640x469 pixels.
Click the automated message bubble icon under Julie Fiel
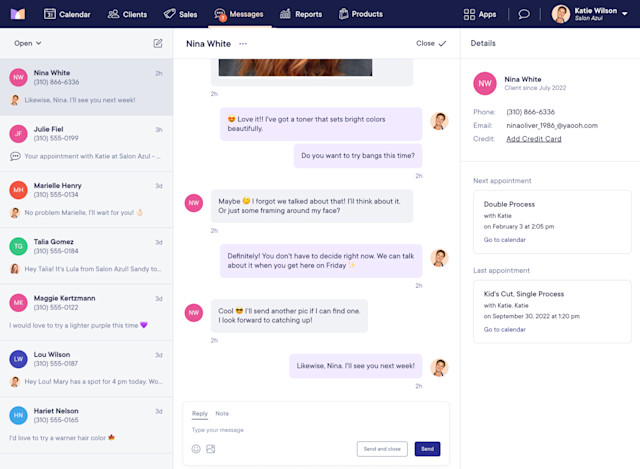pyautogui.click(x=15, y=156)
